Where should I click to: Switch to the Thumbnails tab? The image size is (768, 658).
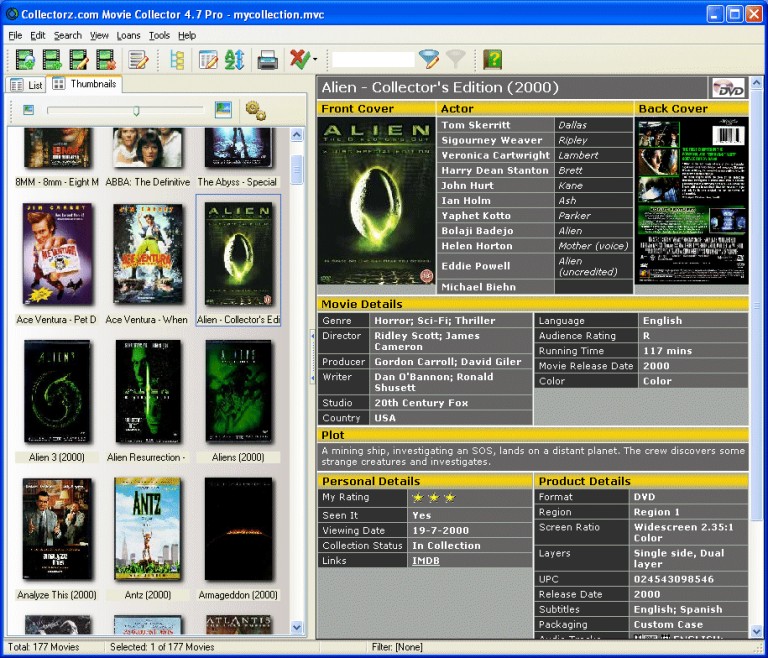[x=85, y=84]
